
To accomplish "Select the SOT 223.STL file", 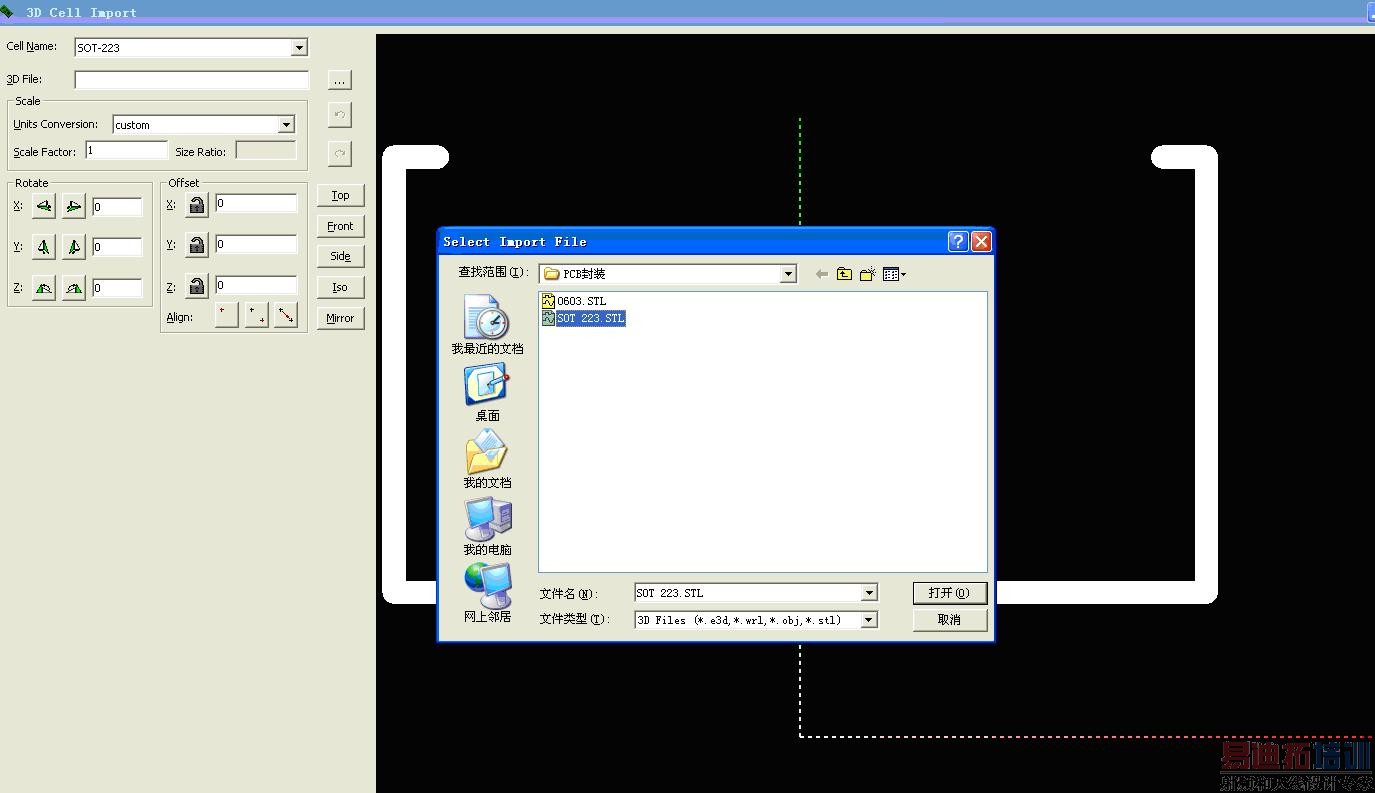I will (583, 318).
